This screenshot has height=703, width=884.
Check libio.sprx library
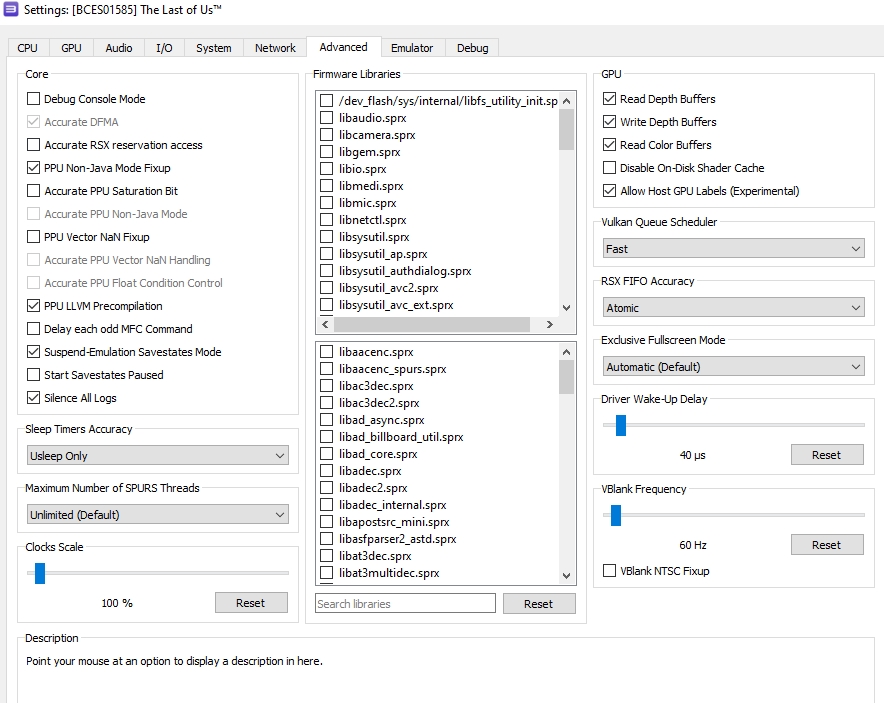click(x=326, y=169)
